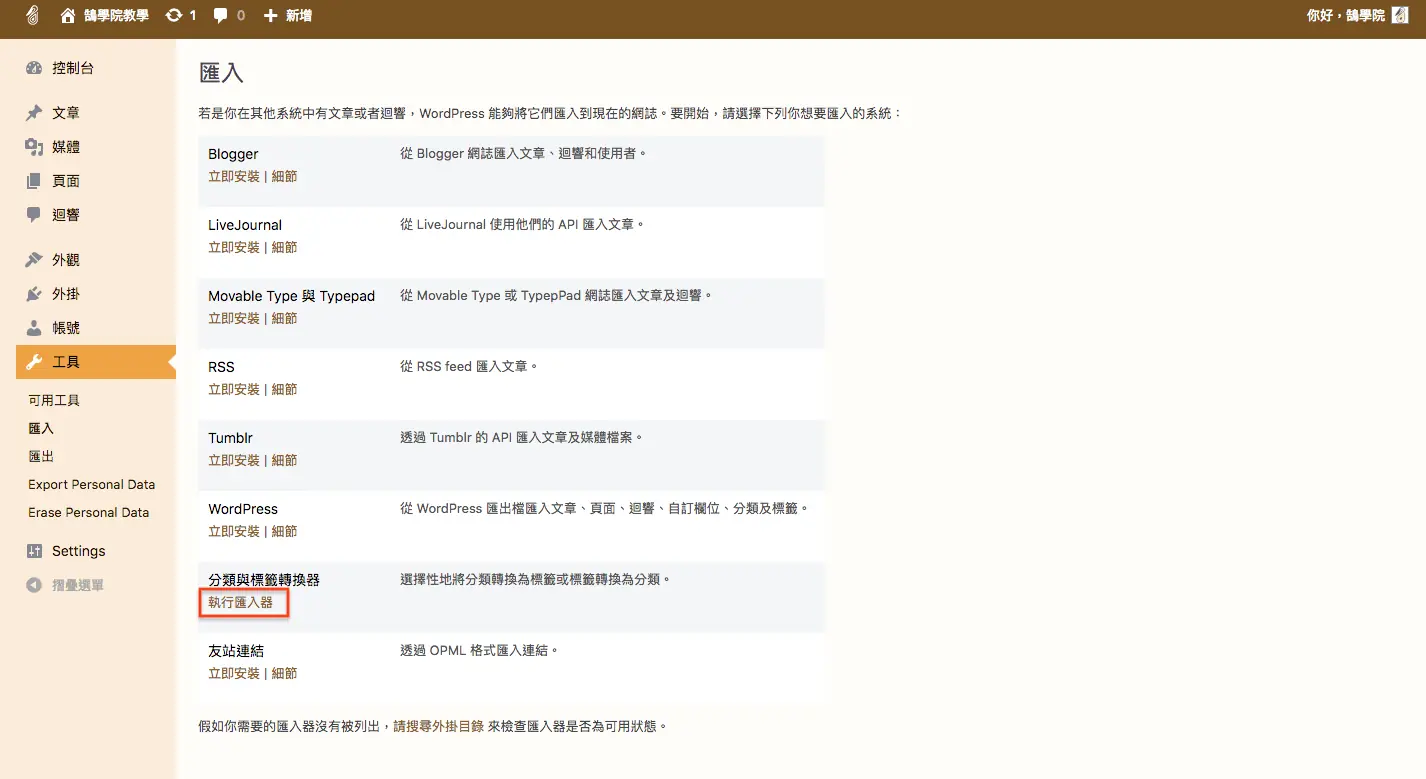1426x779 pixels.
Task: Click 細節 for Blogger
Action: (284, 176)
